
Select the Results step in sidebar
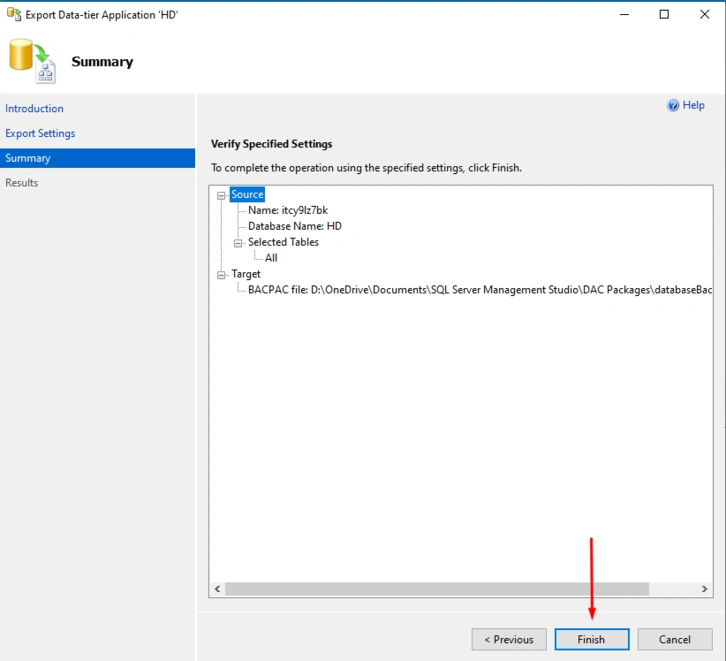point(22,183)
